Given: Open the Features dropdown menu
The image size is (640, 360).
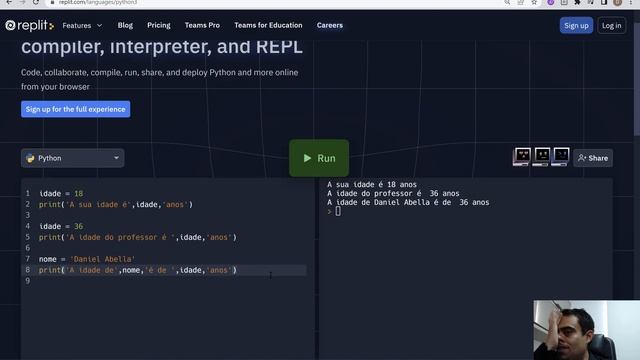Looking at the screenshot, I should pyautogui.click(x=82, y=25).
